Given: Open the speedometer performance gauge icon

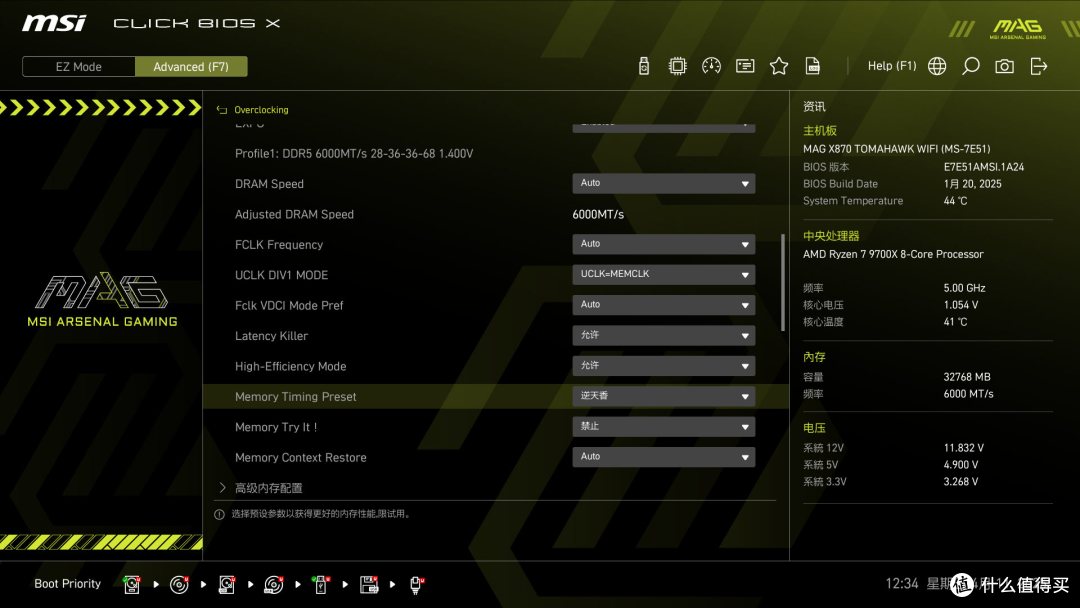Looking at the screenshot, I should [711, 66].
